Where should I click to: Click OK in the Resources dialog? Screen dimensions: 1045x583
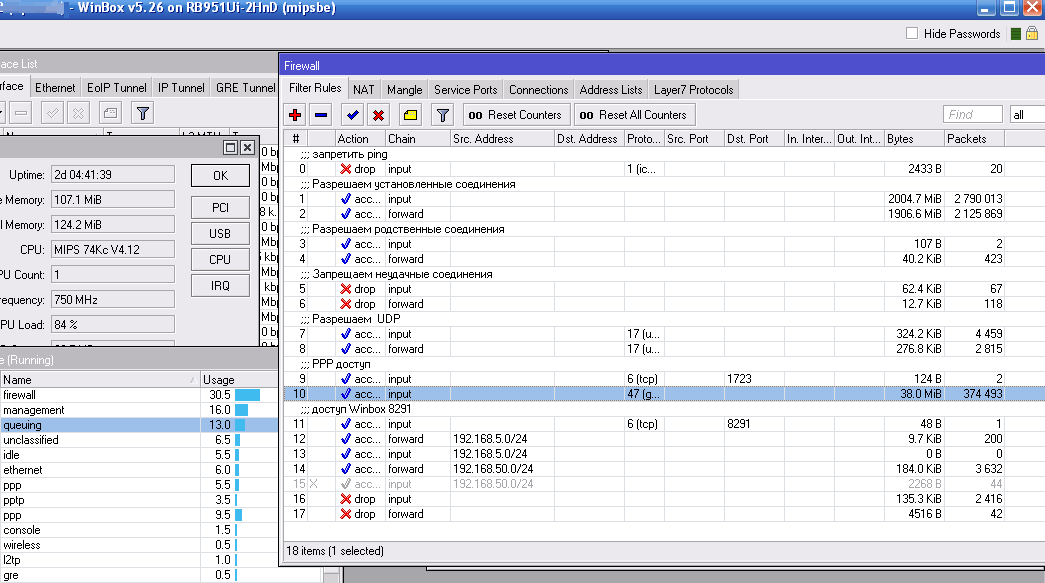click(220, 176)
